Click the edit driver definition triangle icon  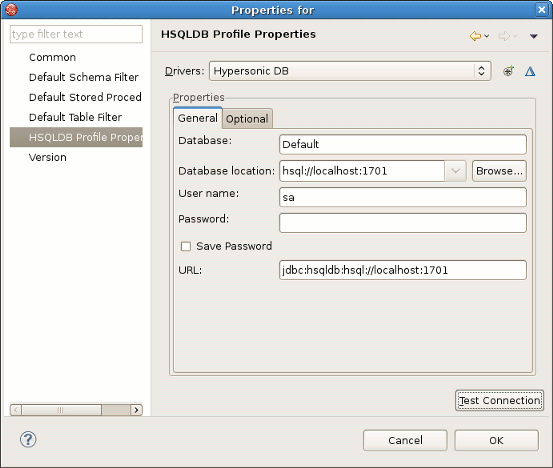pos(530,72)
